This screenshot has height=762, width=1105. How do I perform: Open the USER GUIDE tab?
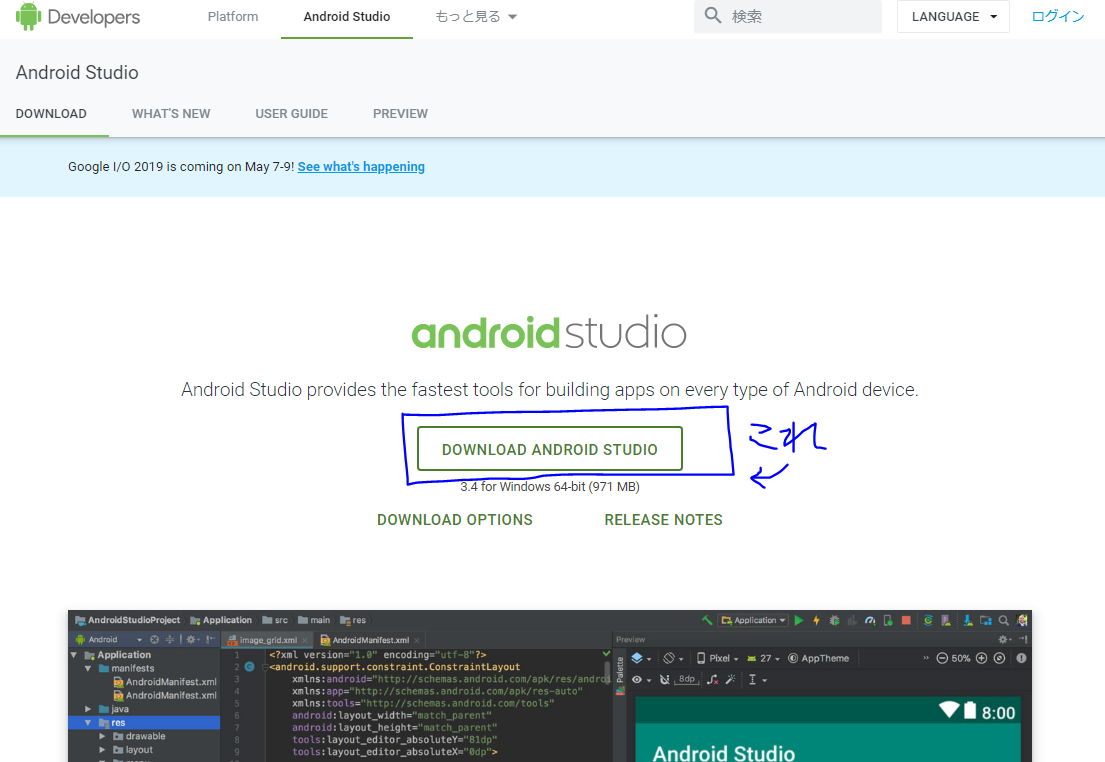click(x=291, y=113)
